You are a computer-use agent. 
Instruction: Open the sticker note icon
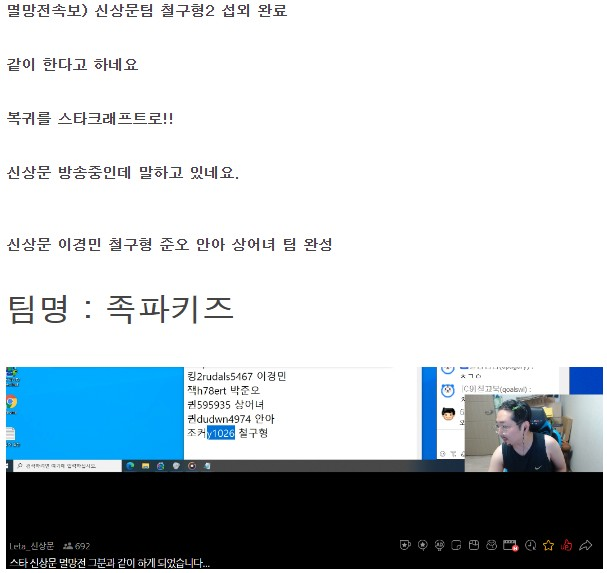pyautogui.click(x=456, y=545)
